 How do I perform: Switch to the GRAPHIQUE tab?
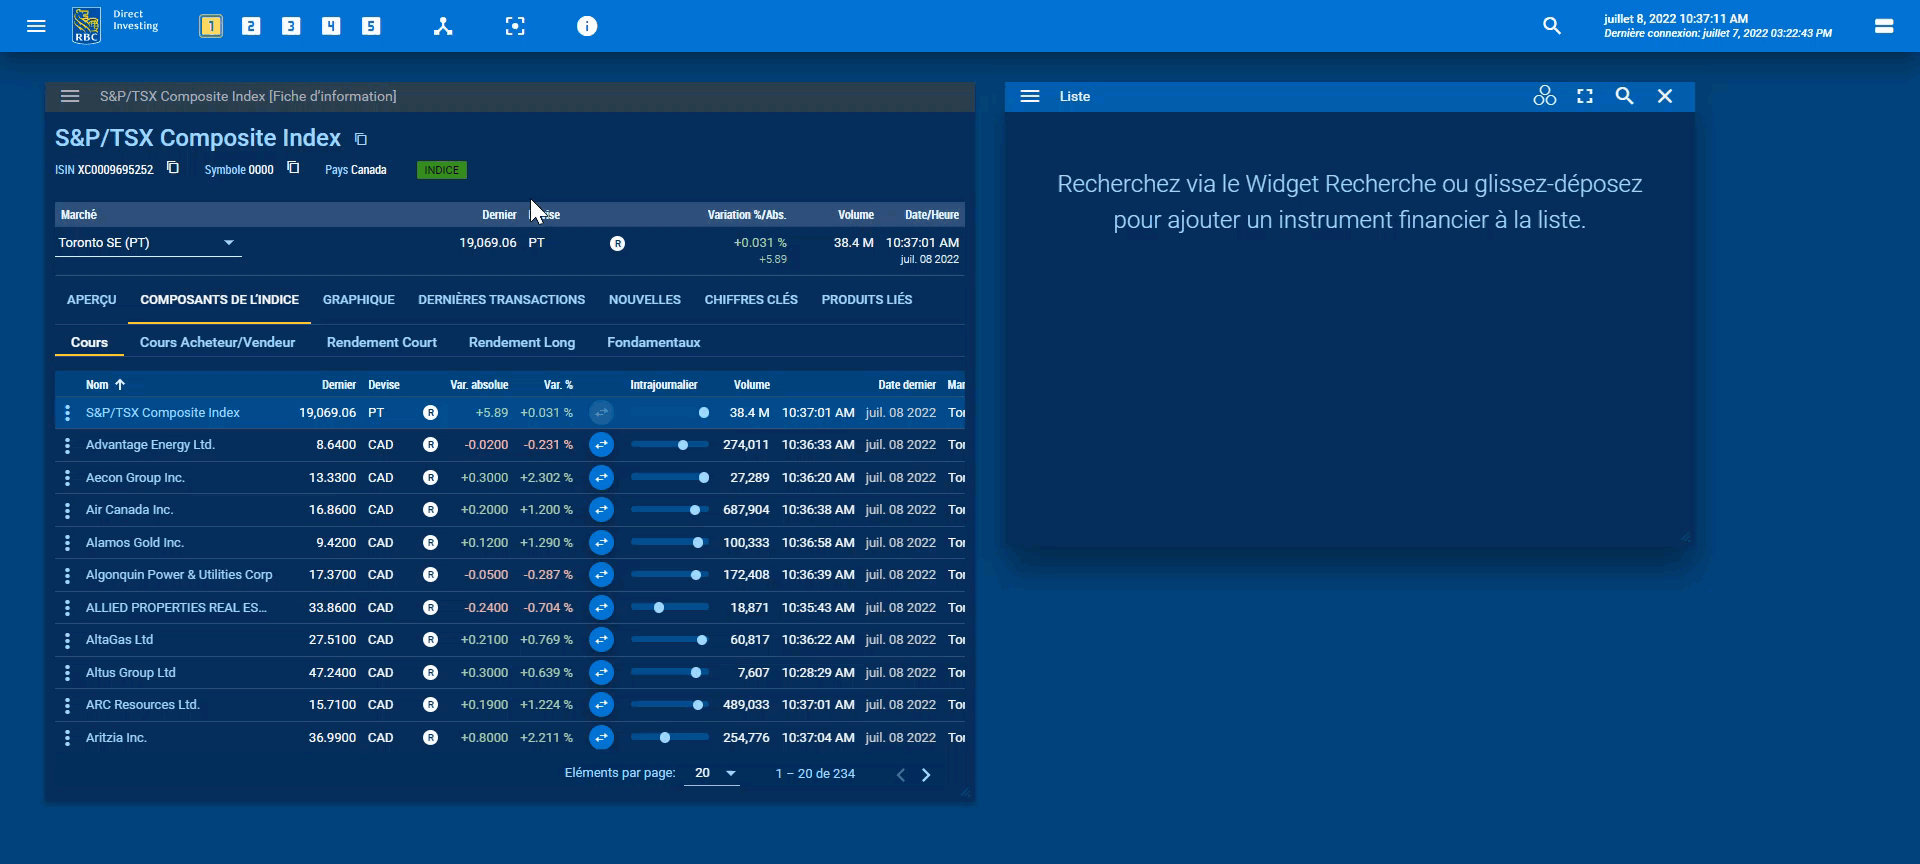pyautogui.click(x=358, y=300)
